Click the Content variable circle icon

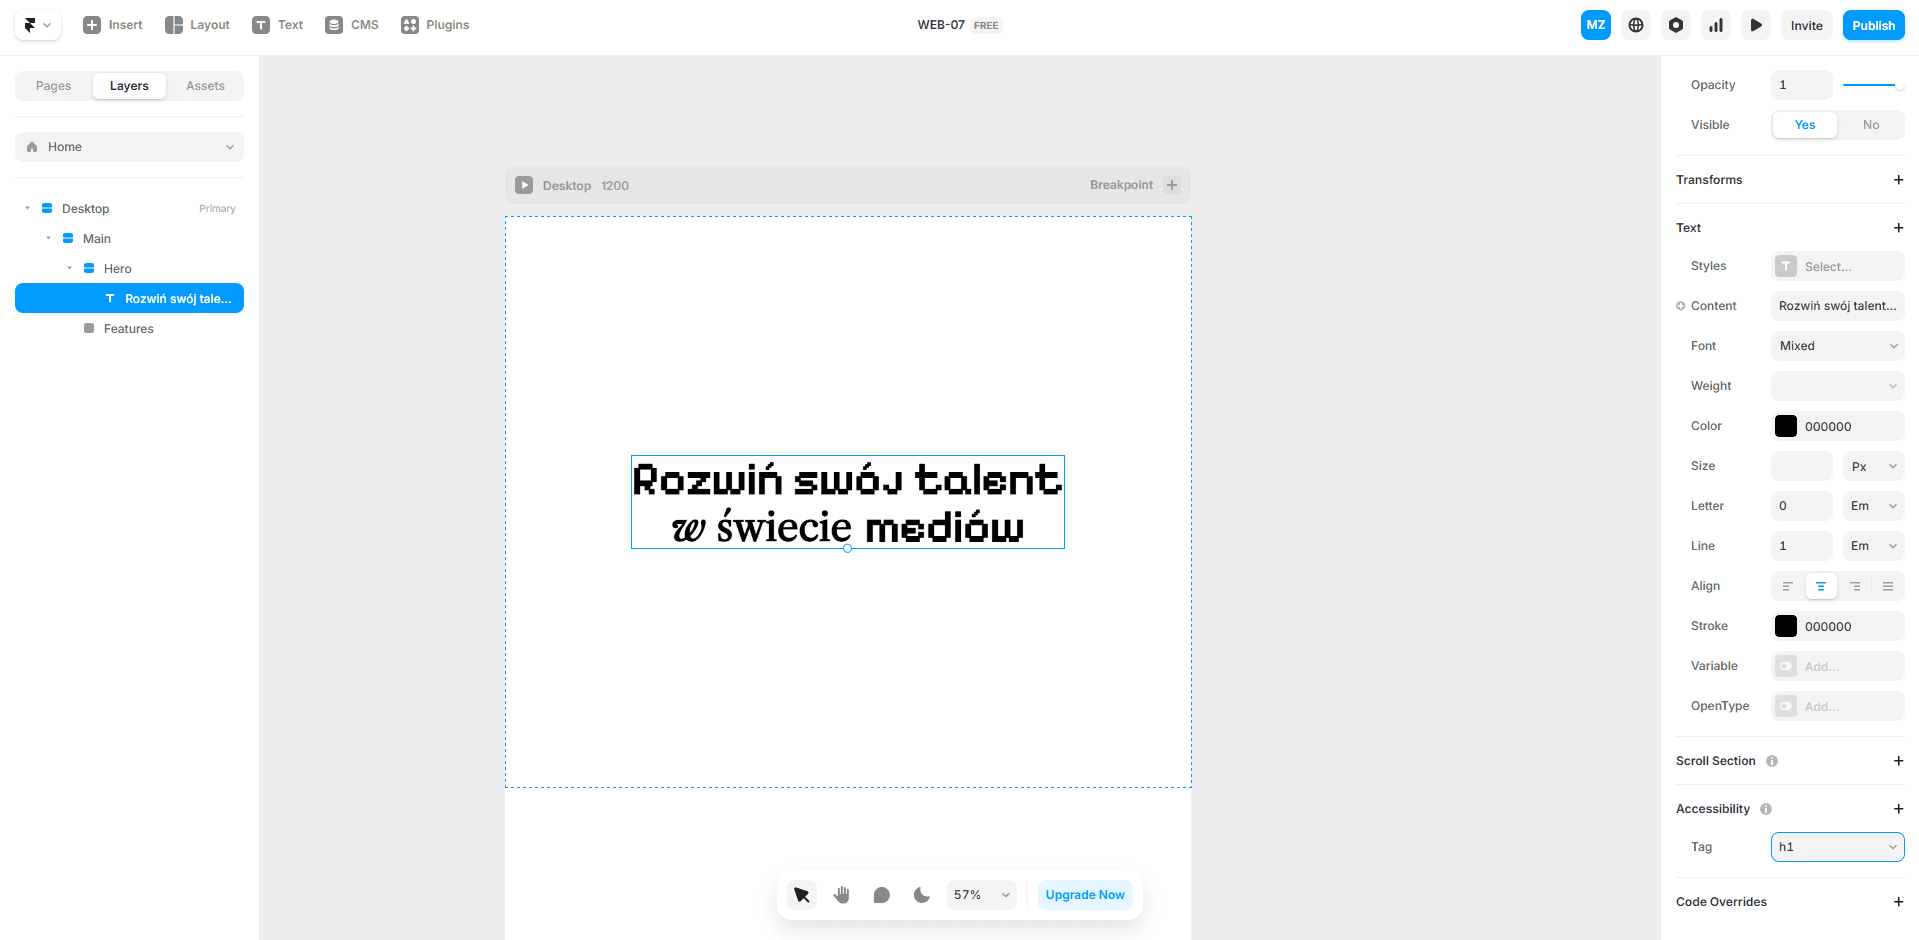(x=1681, y=306)
